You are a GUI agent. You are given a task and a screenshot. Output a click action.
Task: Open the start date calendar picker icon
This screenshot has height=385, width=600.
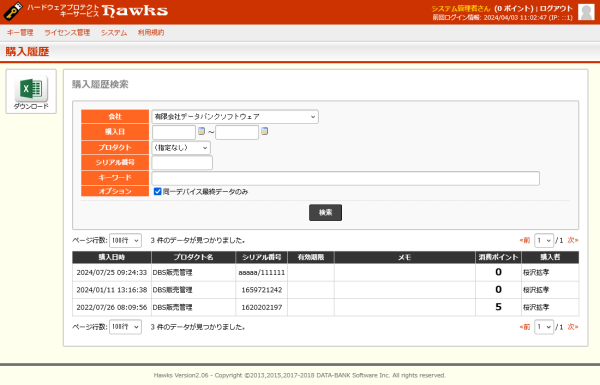[201, 131]
